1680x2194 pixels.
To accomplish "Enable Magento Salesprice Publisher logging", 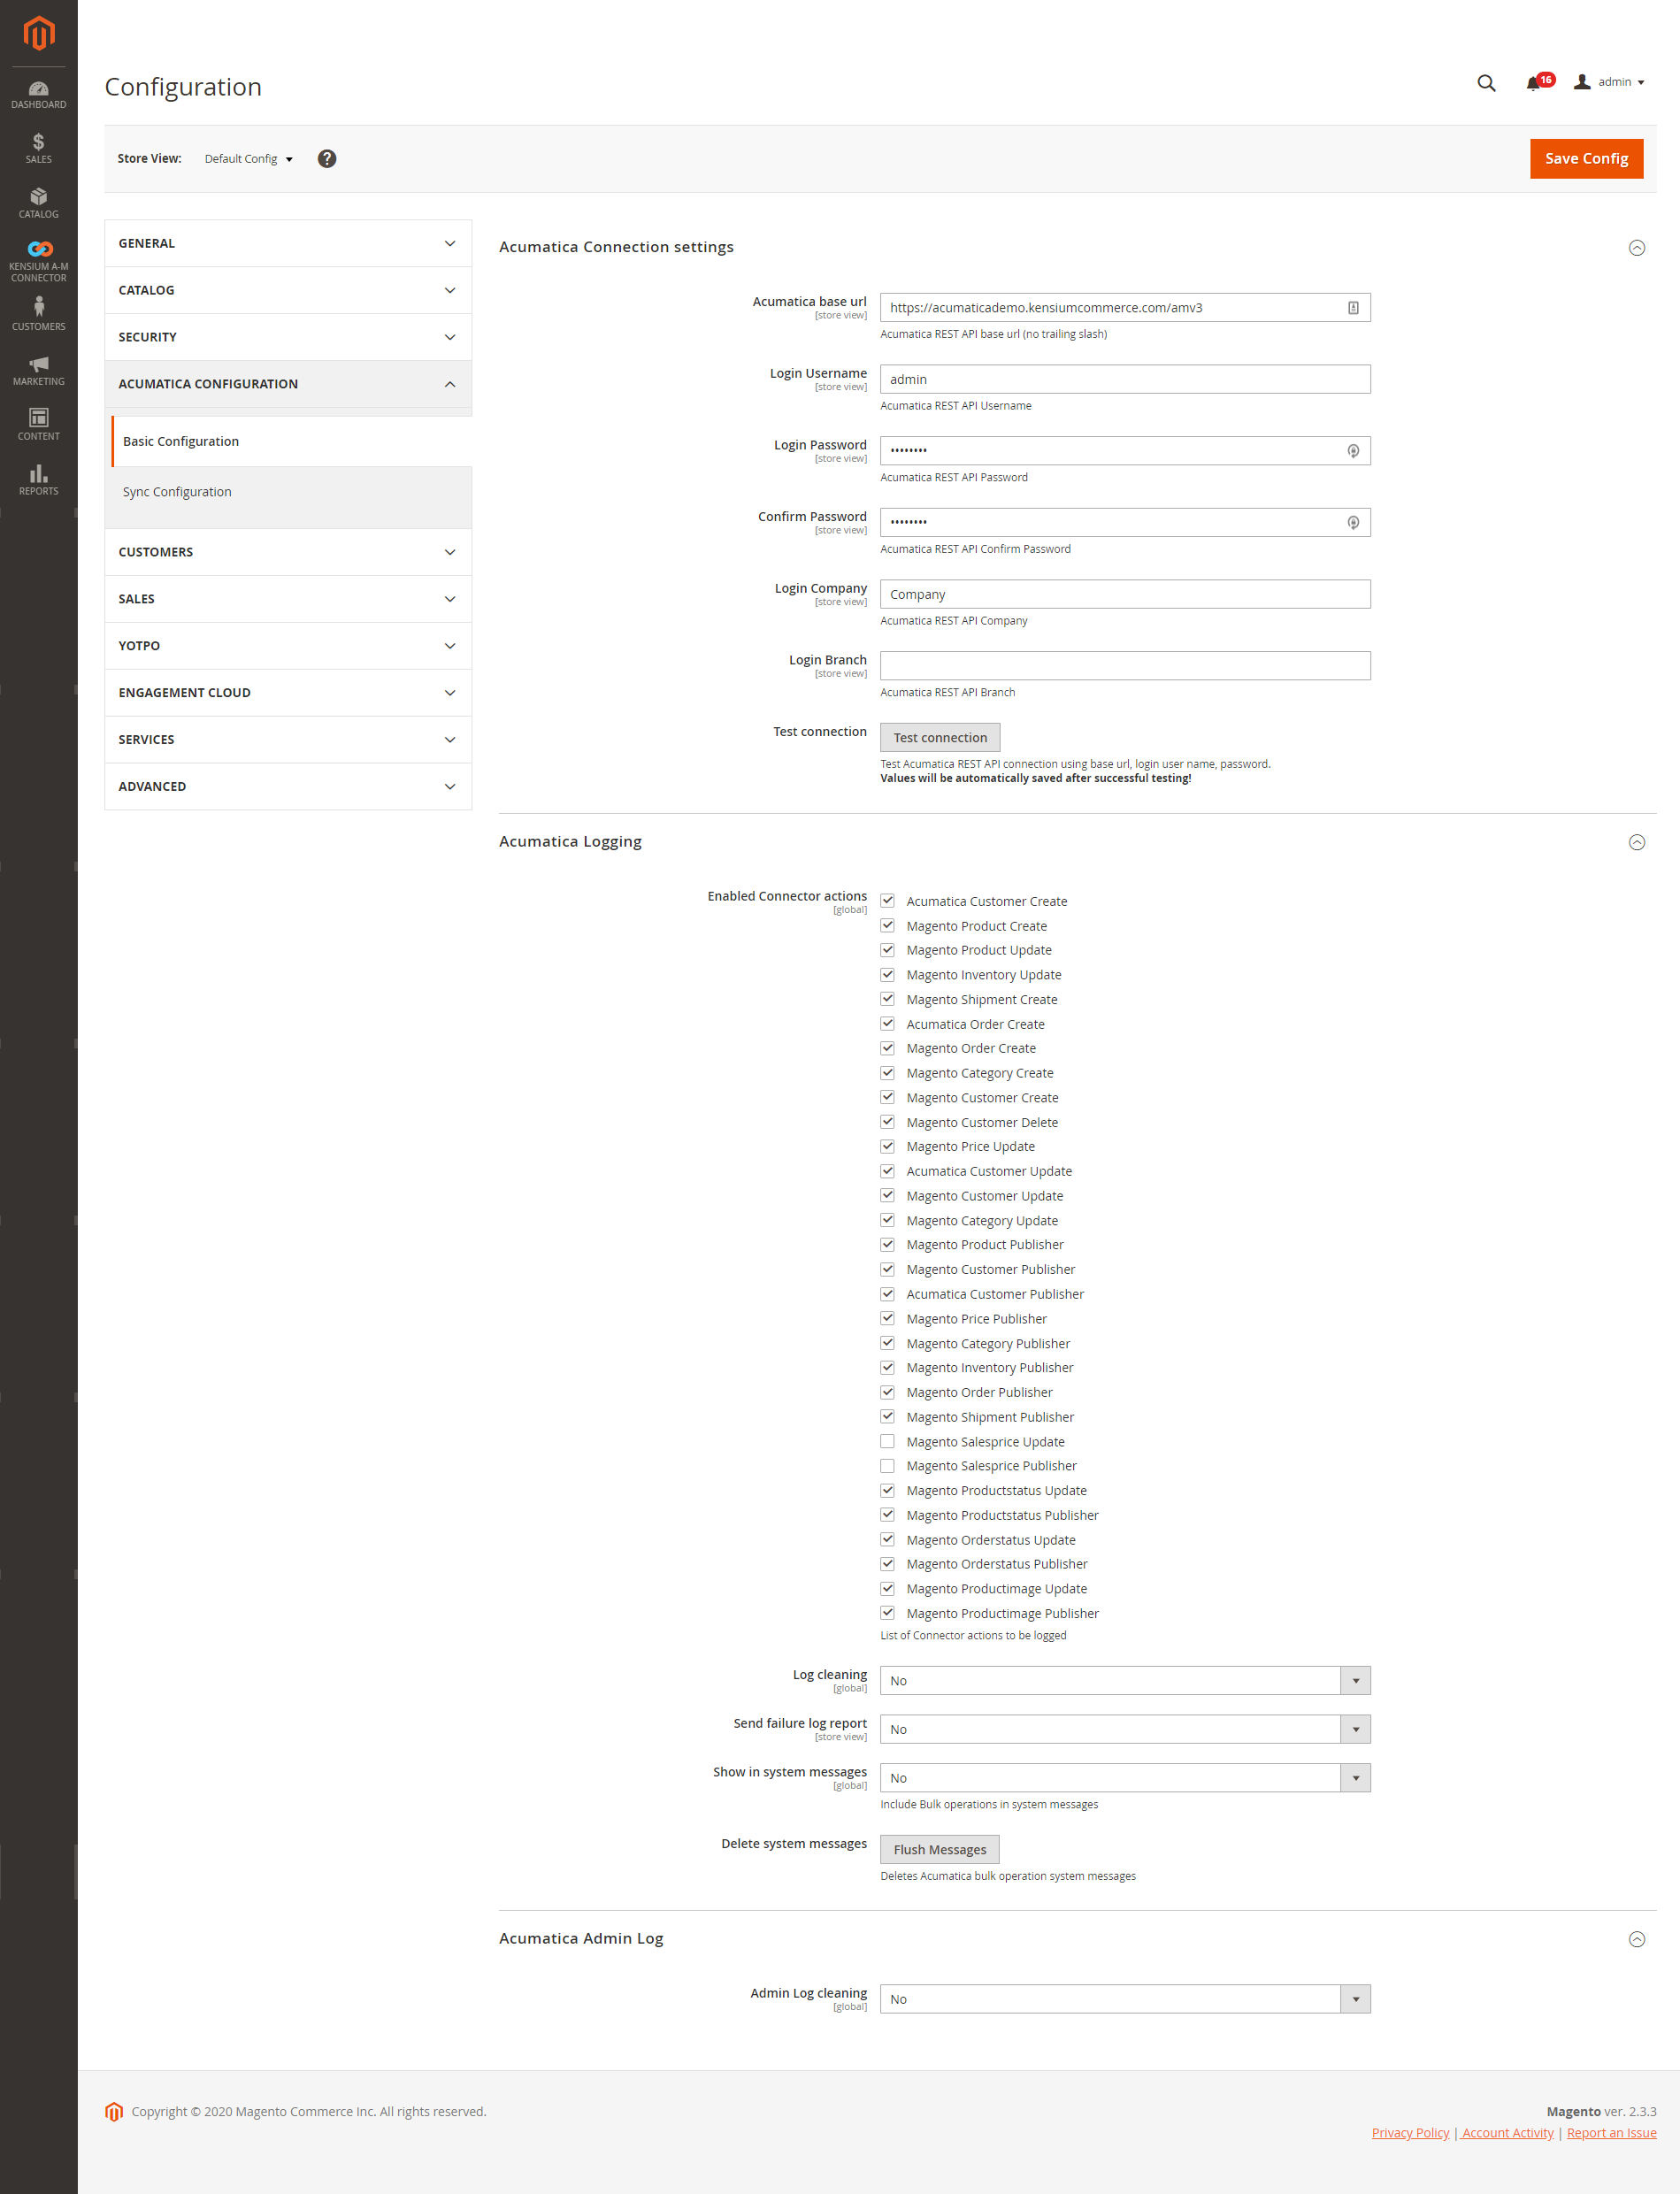I will [887, 1467].
